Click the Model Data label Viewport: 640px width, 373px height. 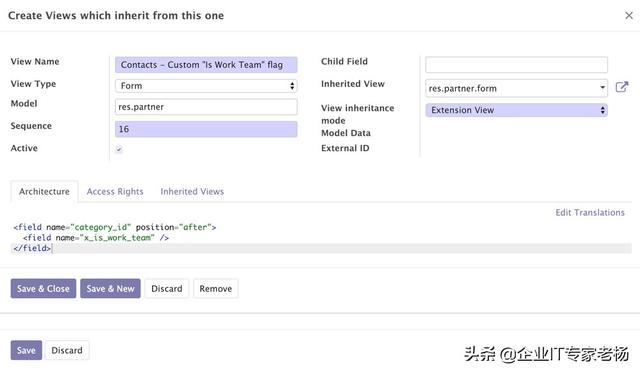[x=346, y=133]
